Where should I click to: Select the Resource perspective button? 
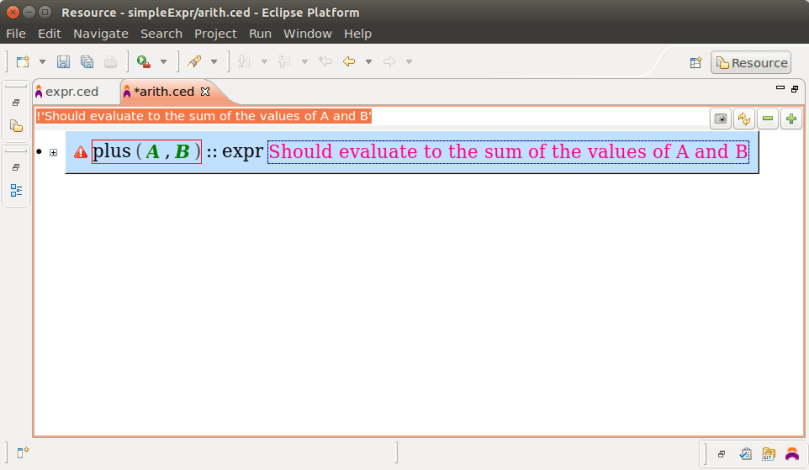(x=750, y=63)
